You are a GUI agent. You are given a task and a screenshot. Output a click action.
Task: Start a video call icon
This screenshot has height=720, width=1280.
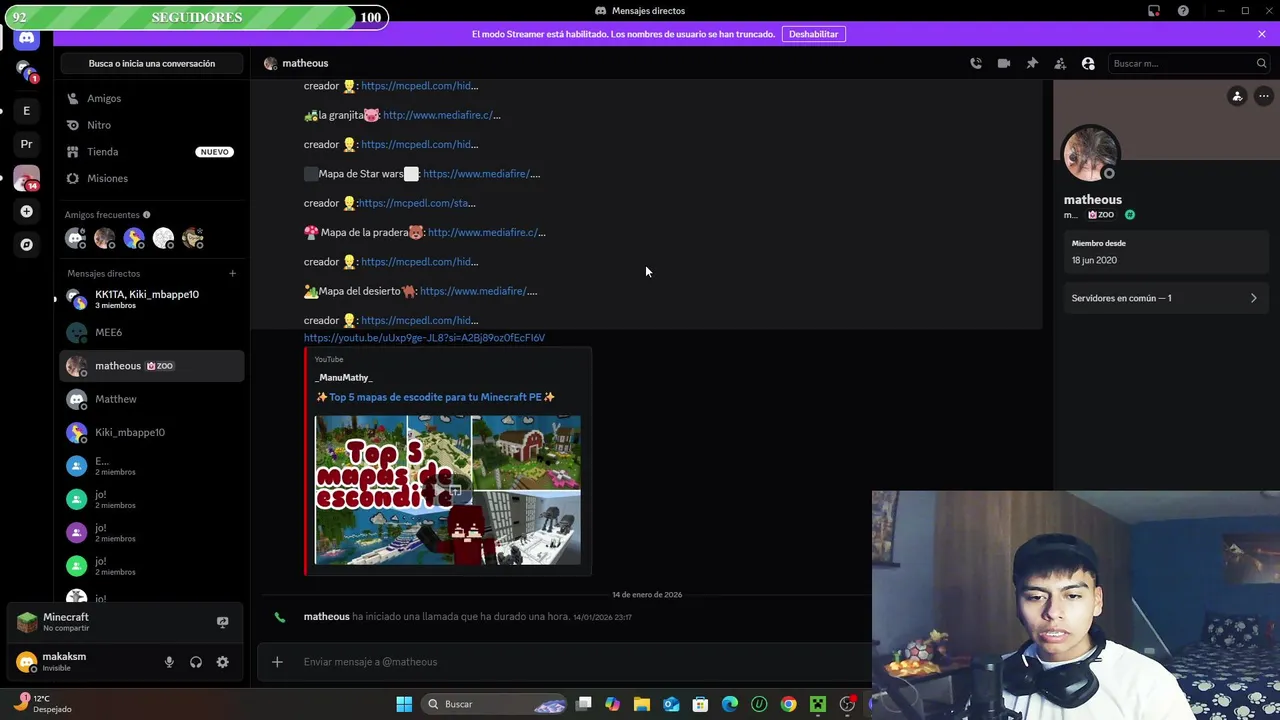(x=1004, y=63)
